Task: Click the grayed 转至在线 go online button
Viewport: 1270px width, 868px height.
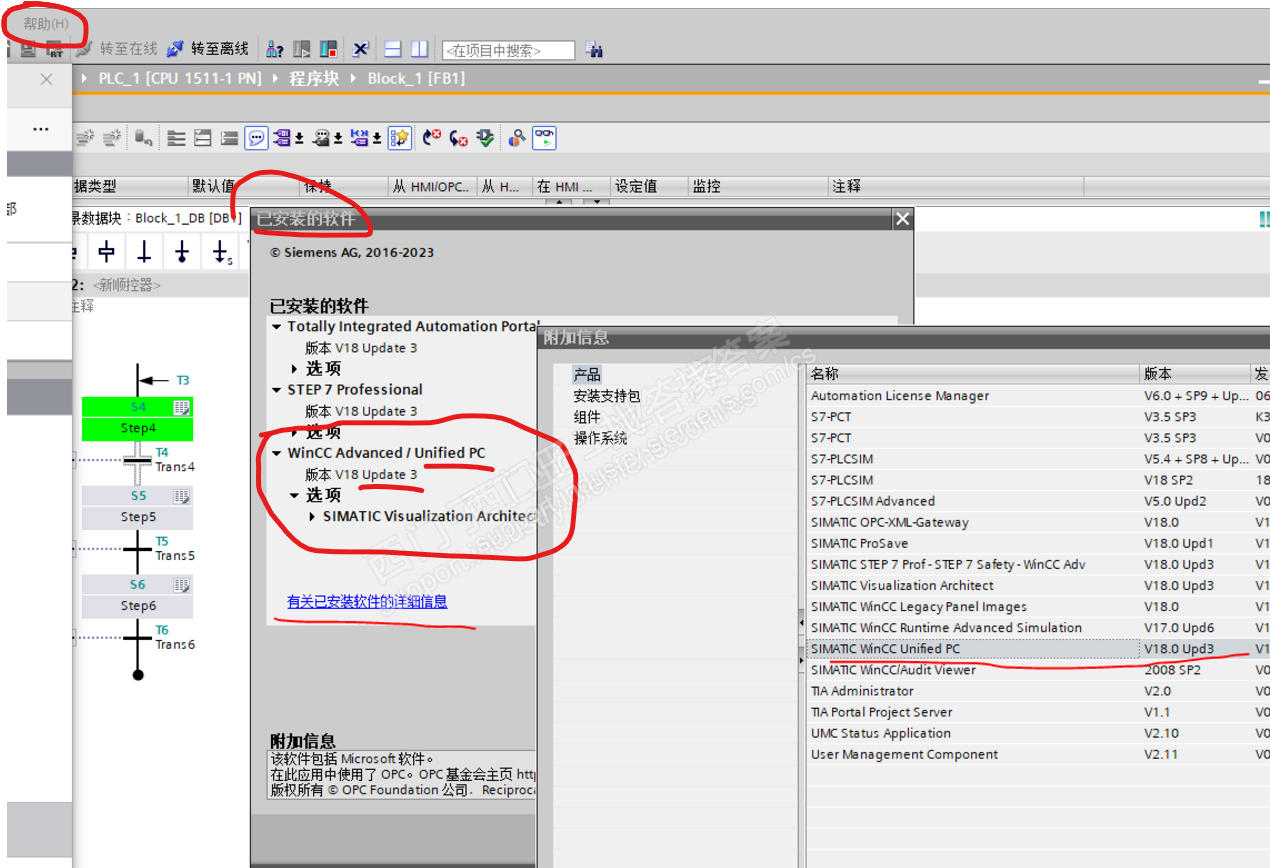Action: tap(117, 49)
